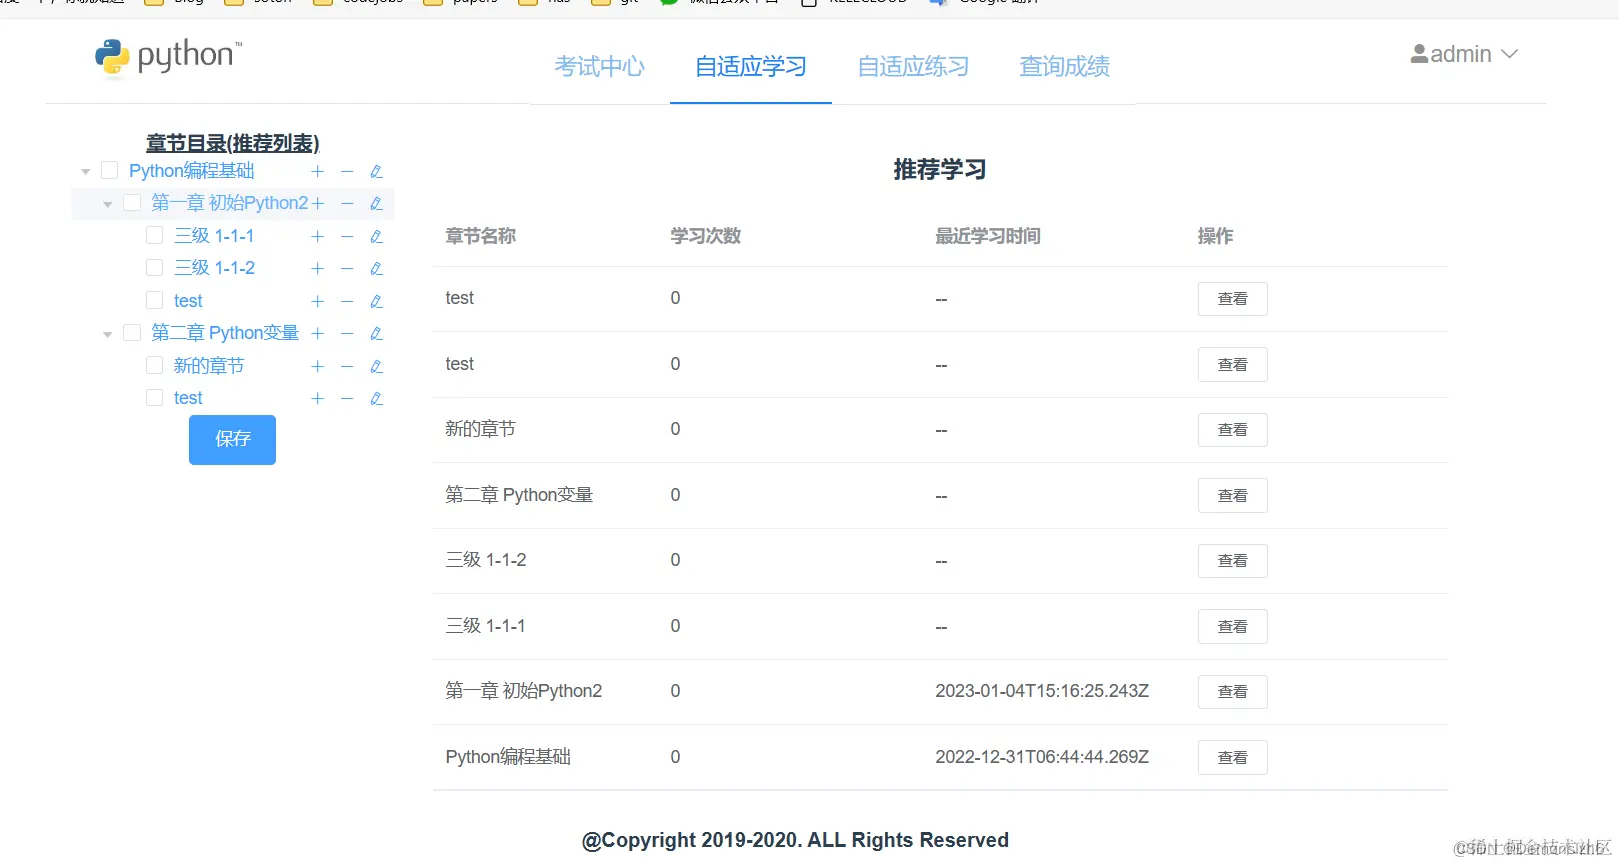
Task: Minus icon for test under 第二章
Action: tap(347, 399)
